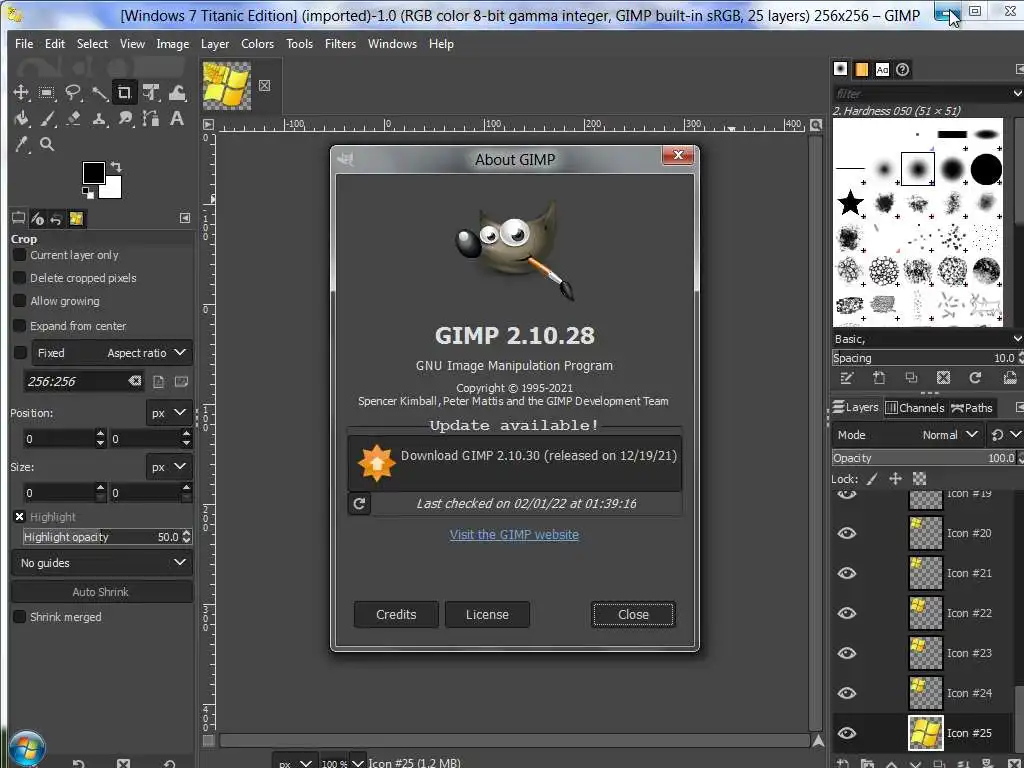The width and height of the screenshot is (1024, 768).
Task: Click the License button
Action: click(487, 615)
